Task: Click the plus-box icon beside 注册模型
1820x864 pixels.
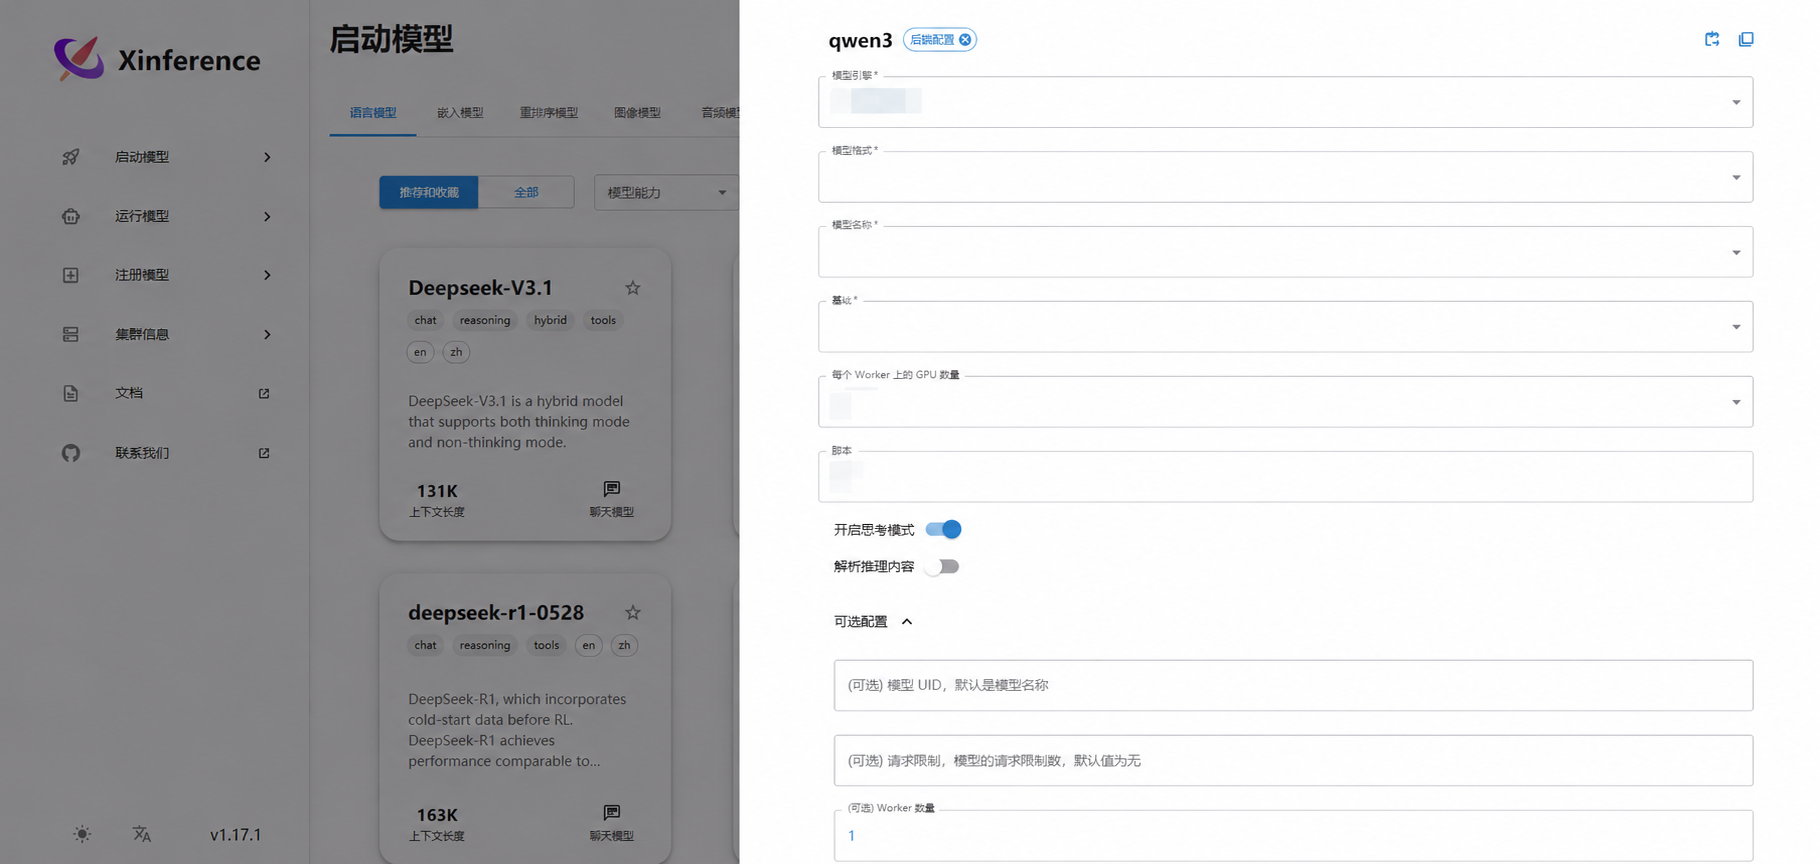Action: coord(71,275)
